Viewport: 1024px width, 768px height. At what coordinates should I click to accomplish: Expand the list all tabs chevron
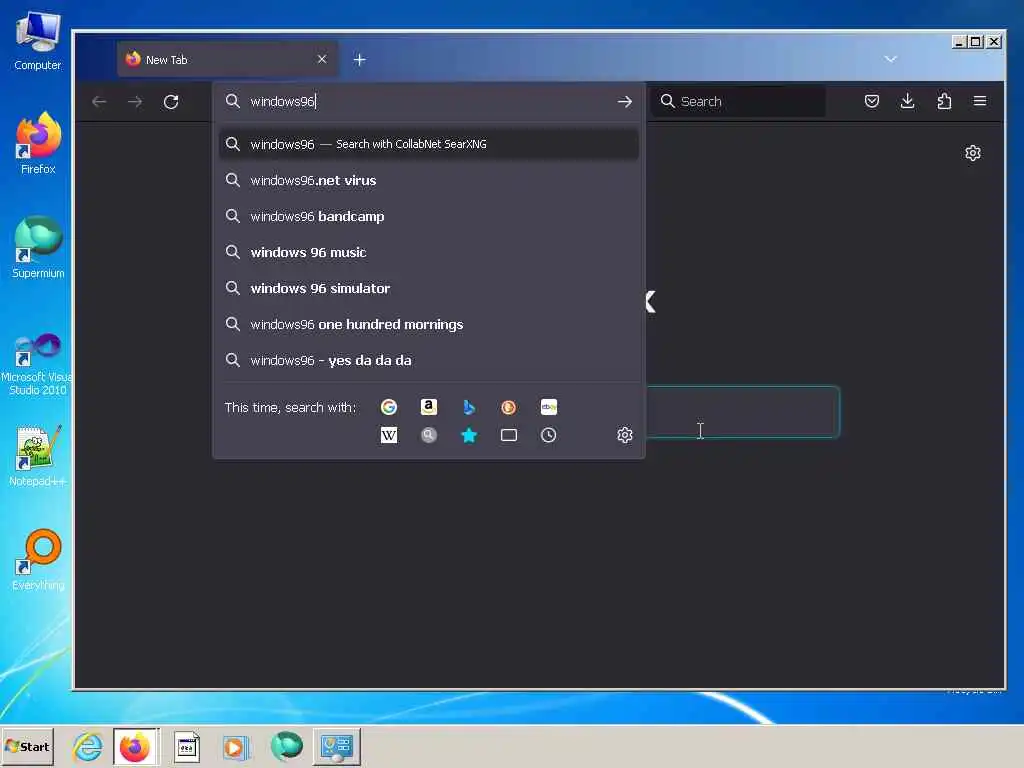tap(890, 59)
